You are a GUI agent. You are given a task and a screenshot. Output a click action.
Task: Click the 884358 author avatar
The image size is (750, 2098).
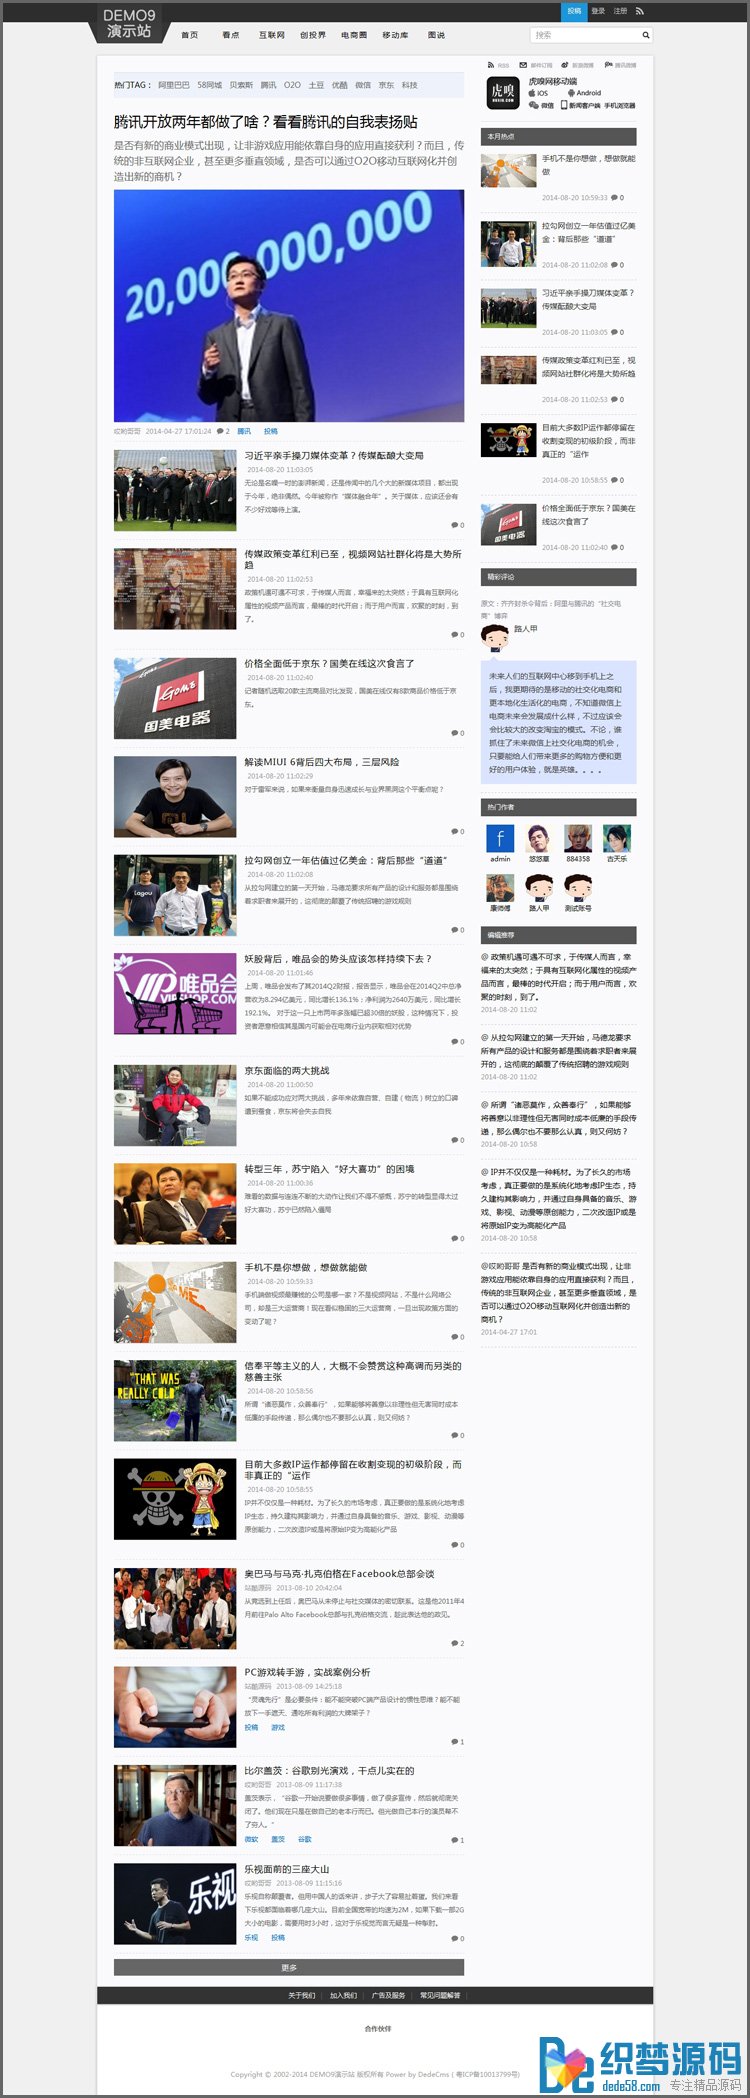(x=578, y=838)
